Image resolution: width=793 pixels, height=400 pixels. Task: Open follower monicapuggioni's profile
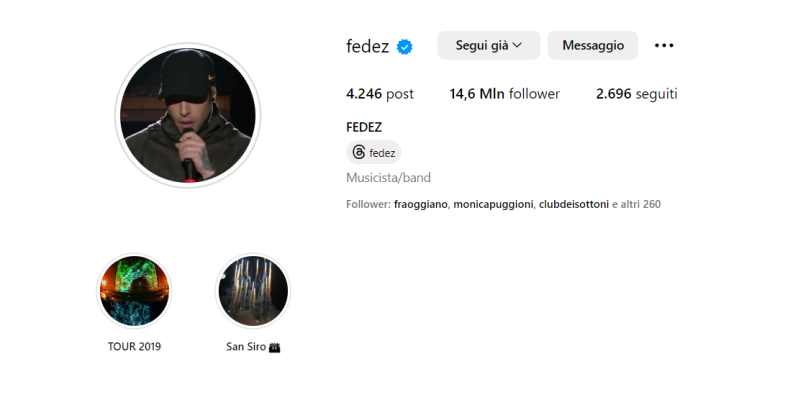coord(493,204)
